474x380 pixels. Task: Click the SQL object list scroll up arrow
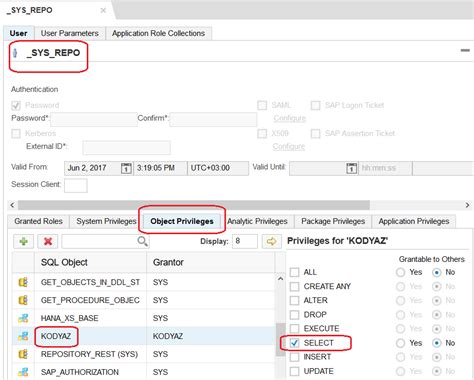(281, 279)
